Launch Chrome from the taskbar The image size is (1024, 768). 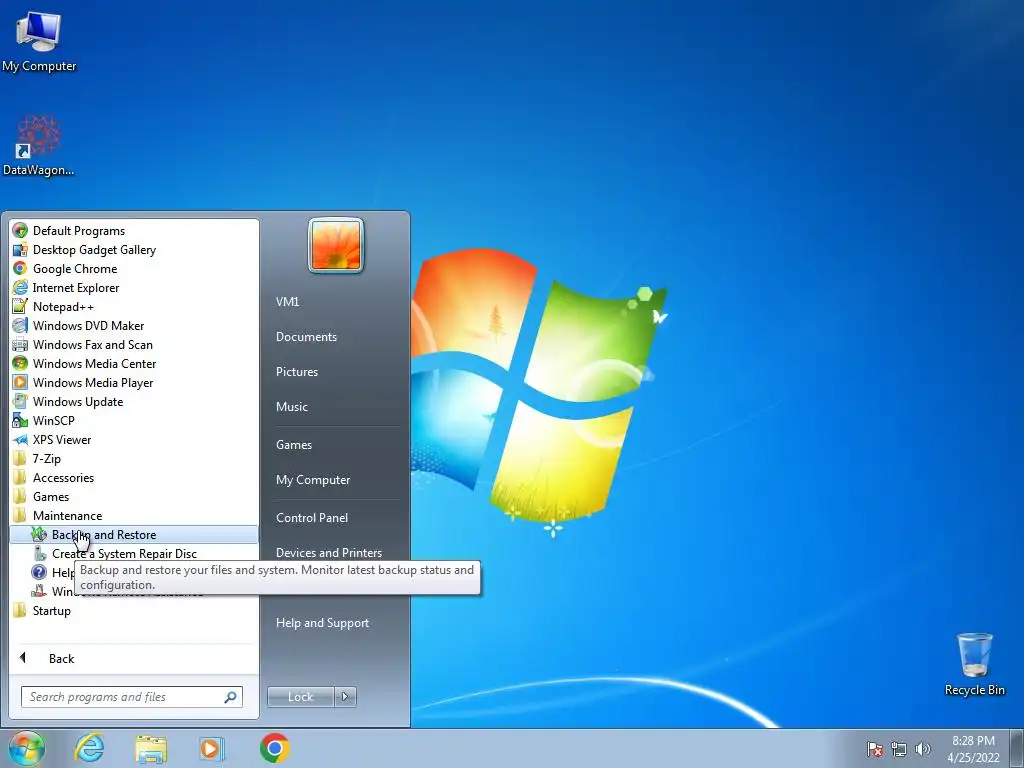click(274, 748)
